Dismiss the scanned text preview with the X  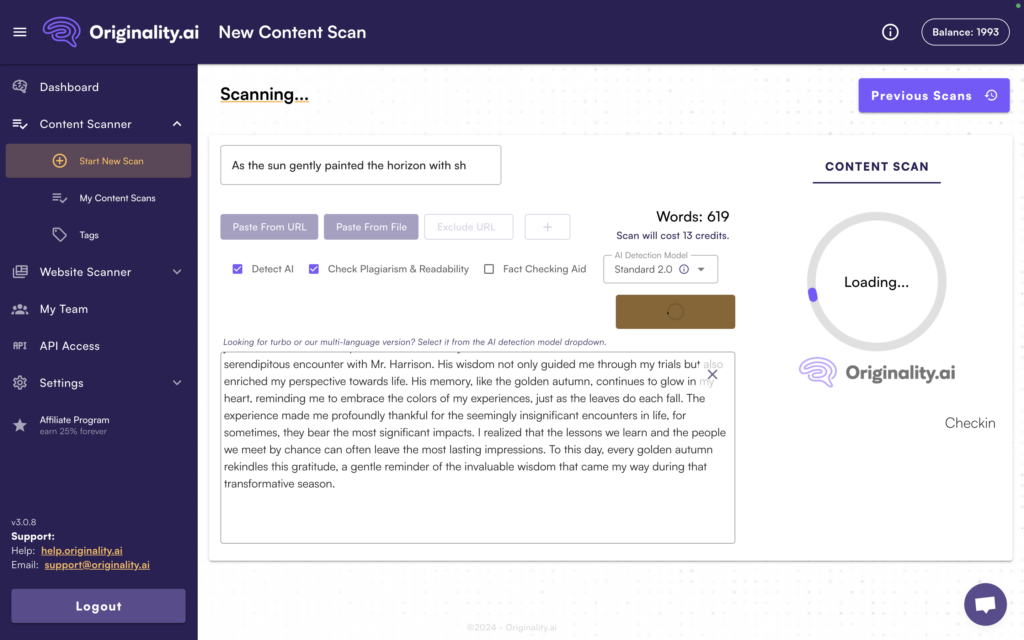tap(712, 374)
